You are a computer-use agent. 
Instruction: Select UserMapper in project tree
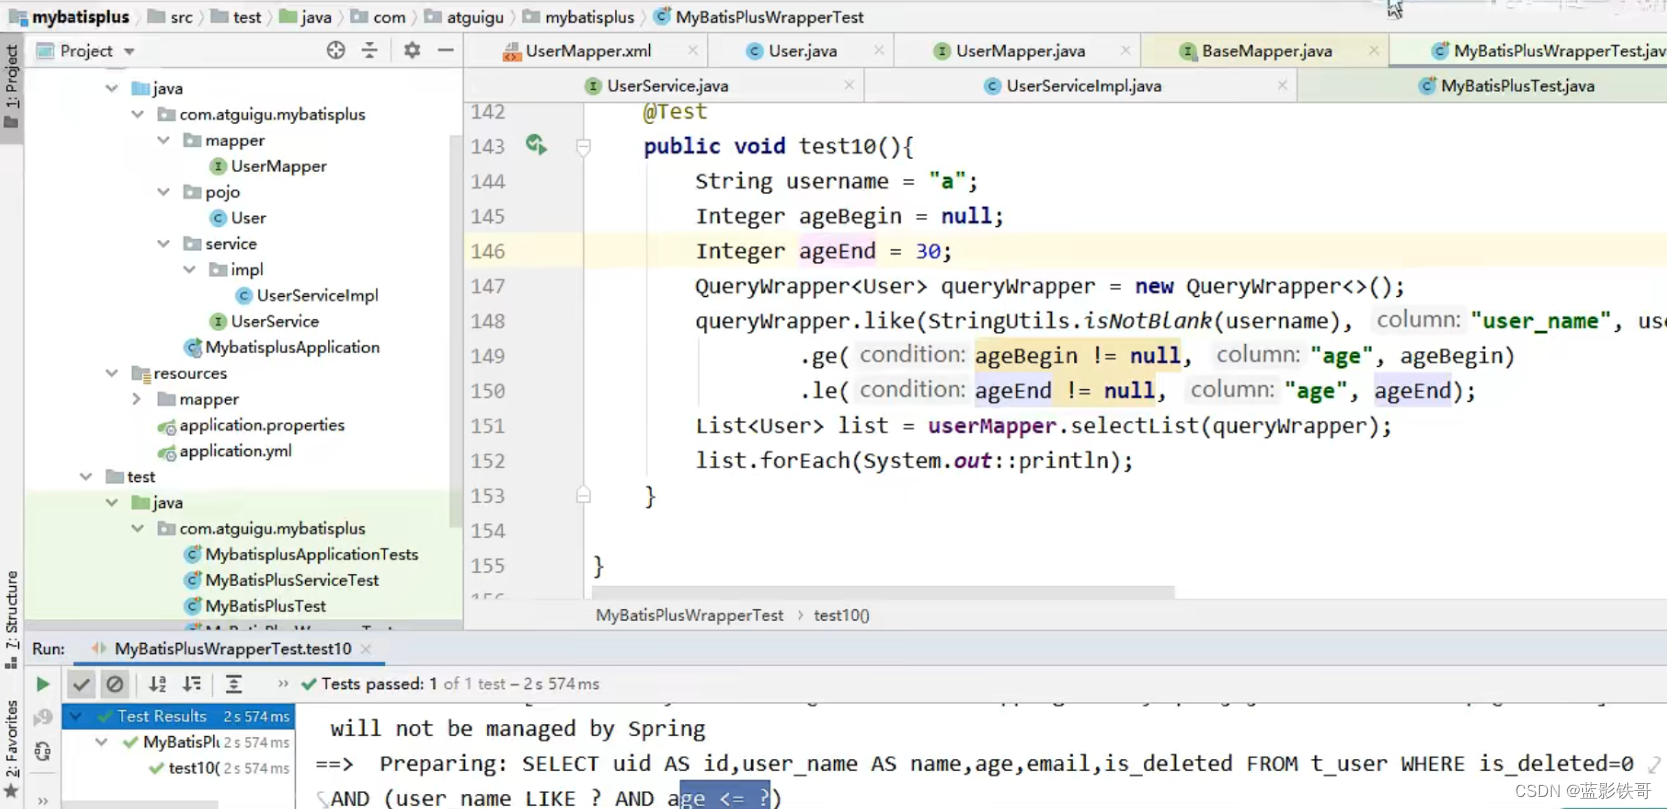pos(267,166)
